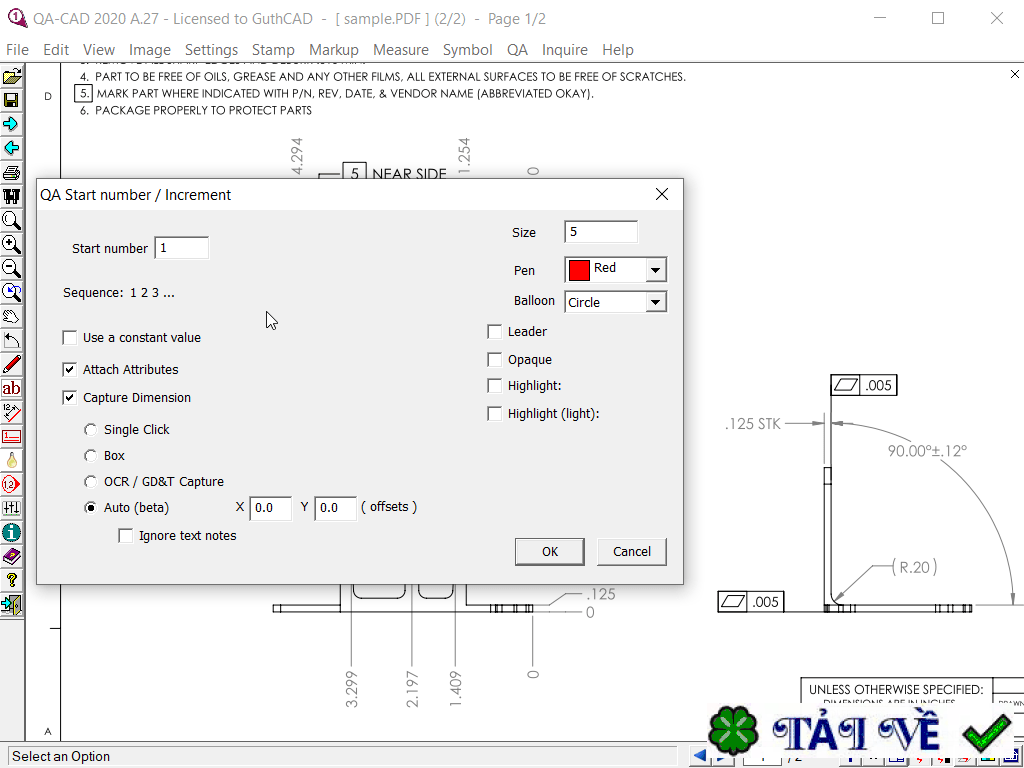
Task: Open the 'ab' text annotation tool
Action: [x=12, y=388]
